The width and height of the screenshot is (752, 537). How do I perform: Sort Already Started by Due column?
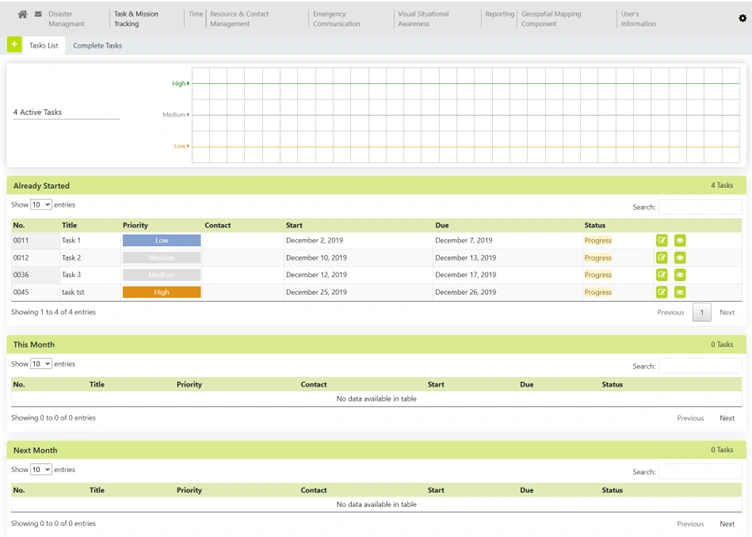click(x=442, y=225)
